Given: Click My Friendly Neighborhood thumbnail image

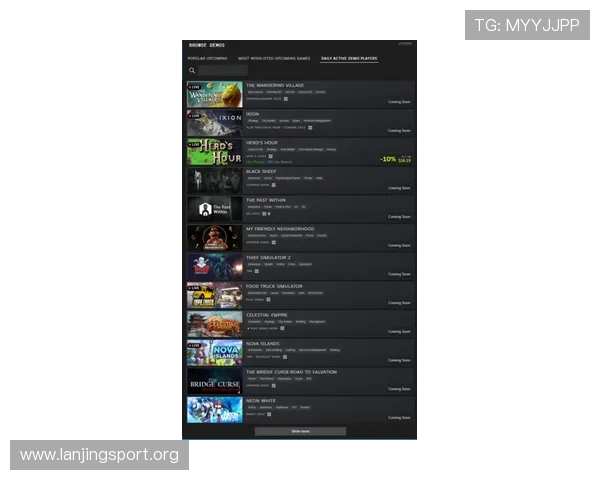Looking at the screenshot, I should click(215, 238).
